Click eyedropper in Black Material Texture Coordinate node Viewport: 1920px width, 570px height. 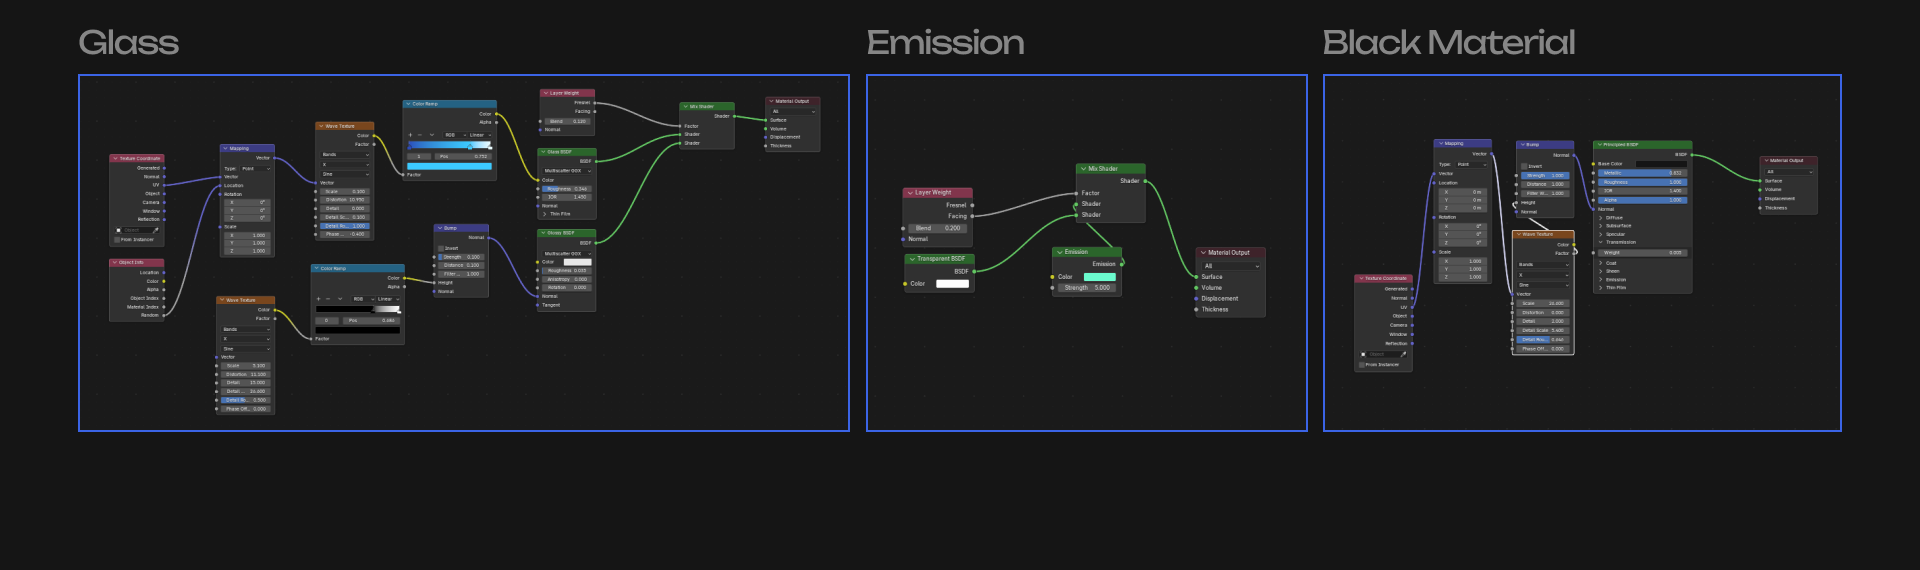[1403, 354]
